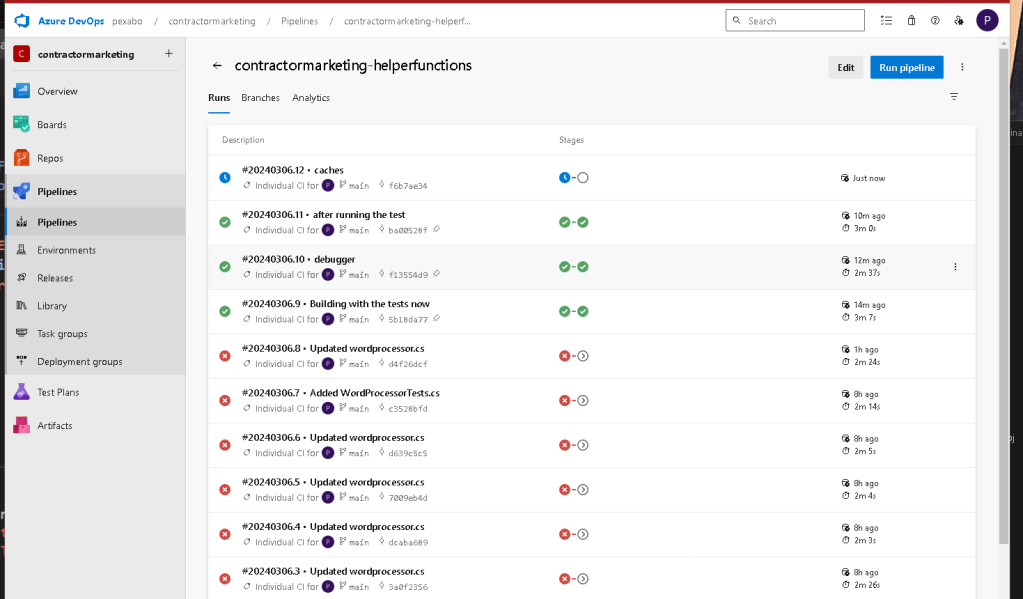Click the Description column header

pyautogui.click(x=243, y=140)
